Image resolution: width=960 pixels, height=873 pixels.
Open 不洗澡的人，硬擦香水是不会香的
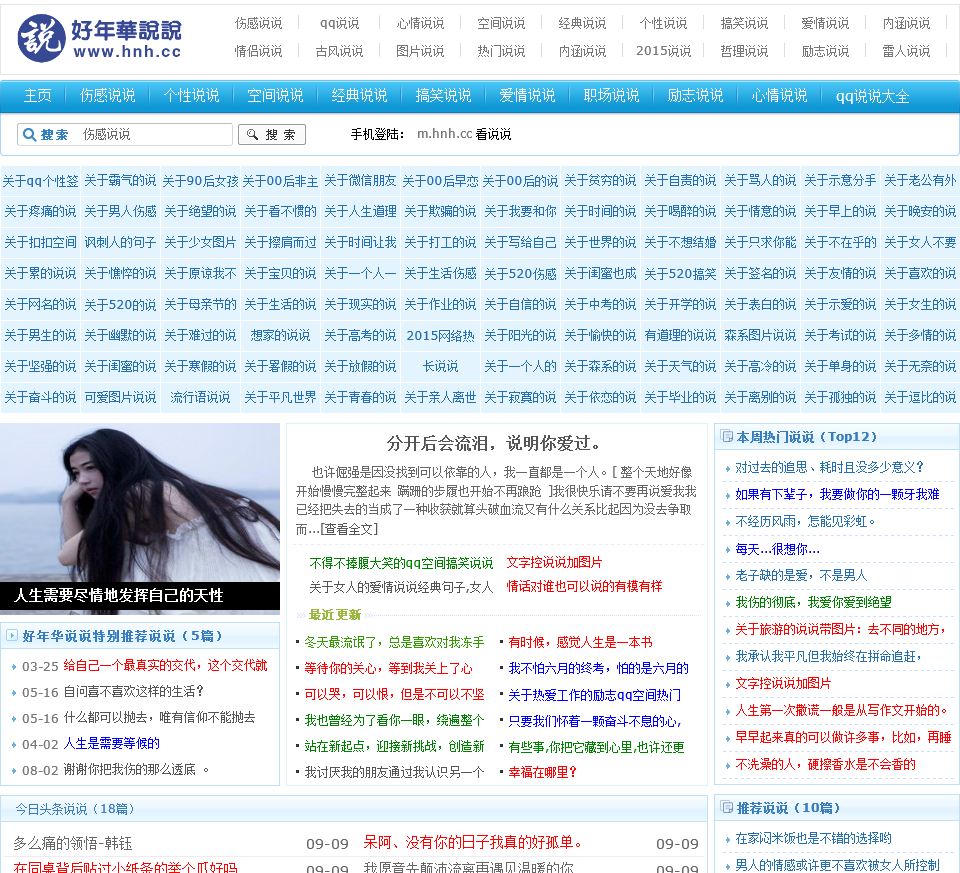coord(825,764)
